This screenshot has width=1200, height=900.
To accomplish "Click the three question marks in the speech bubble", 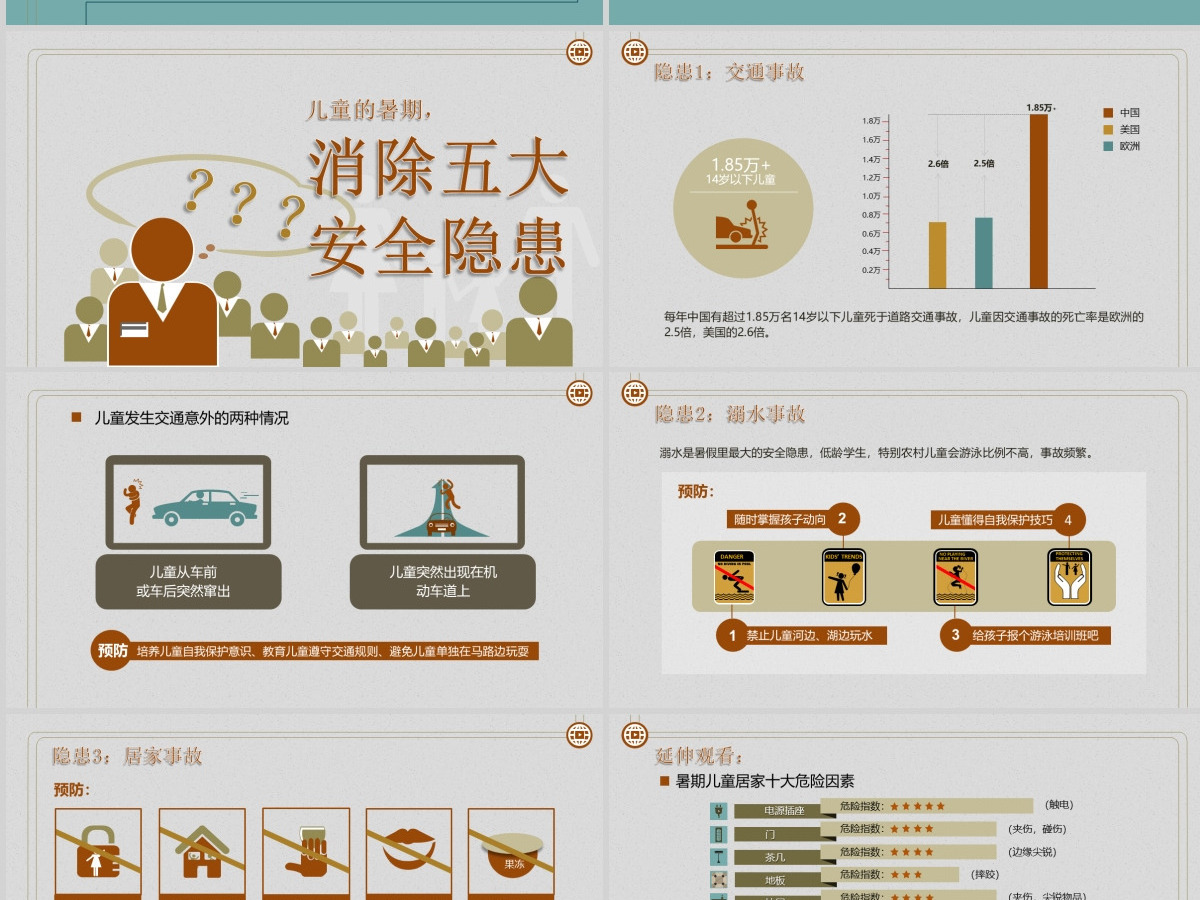I will [x=245, y=204].
